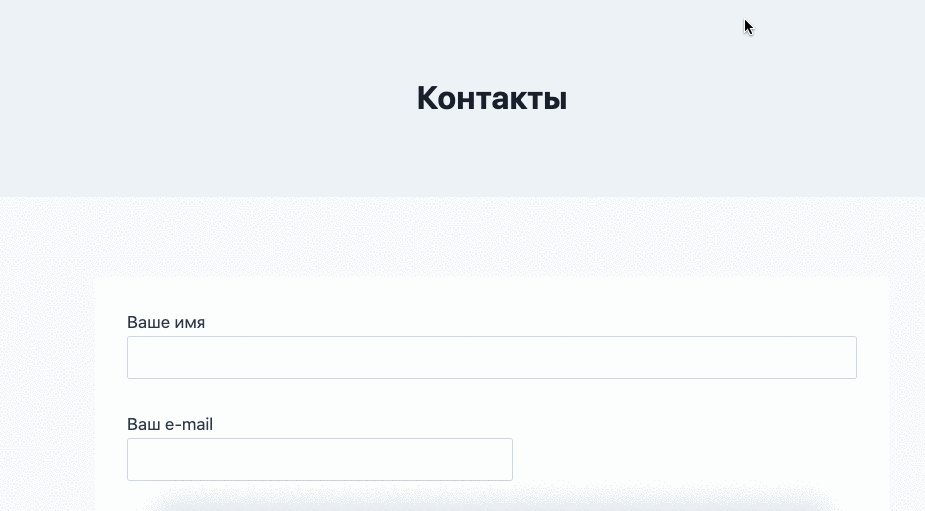This screenshot has width=925, height=511.
Task: Click the "Ваше имя" text input field
Action: [x=491, y=358]
